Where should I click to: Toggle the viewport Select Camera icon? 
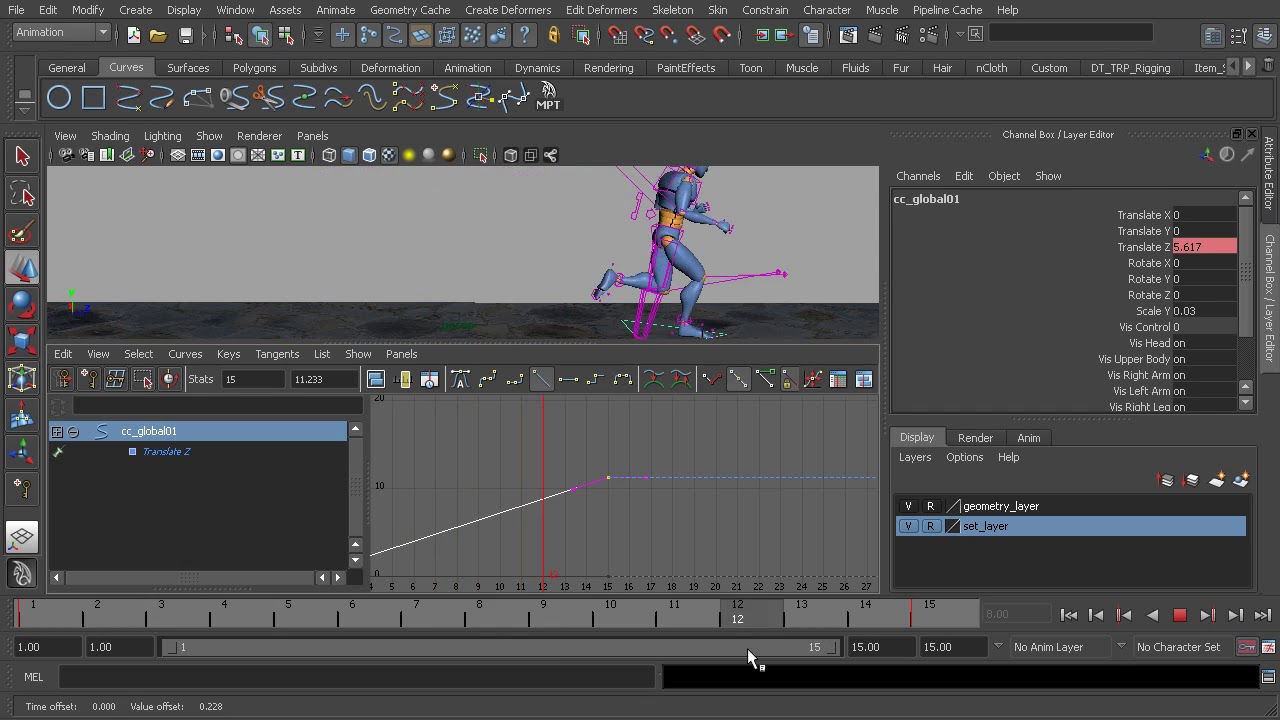[x=65, y=155]
